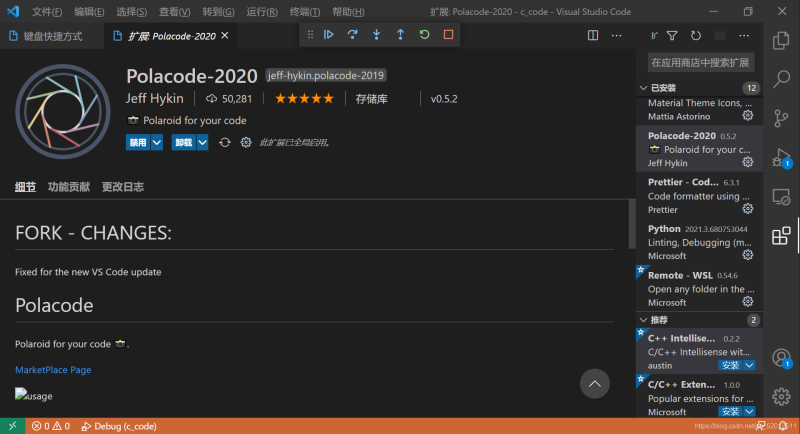Open Remote Explorer view
This screenshot has height=434, width=800.
tap(781, 197)
